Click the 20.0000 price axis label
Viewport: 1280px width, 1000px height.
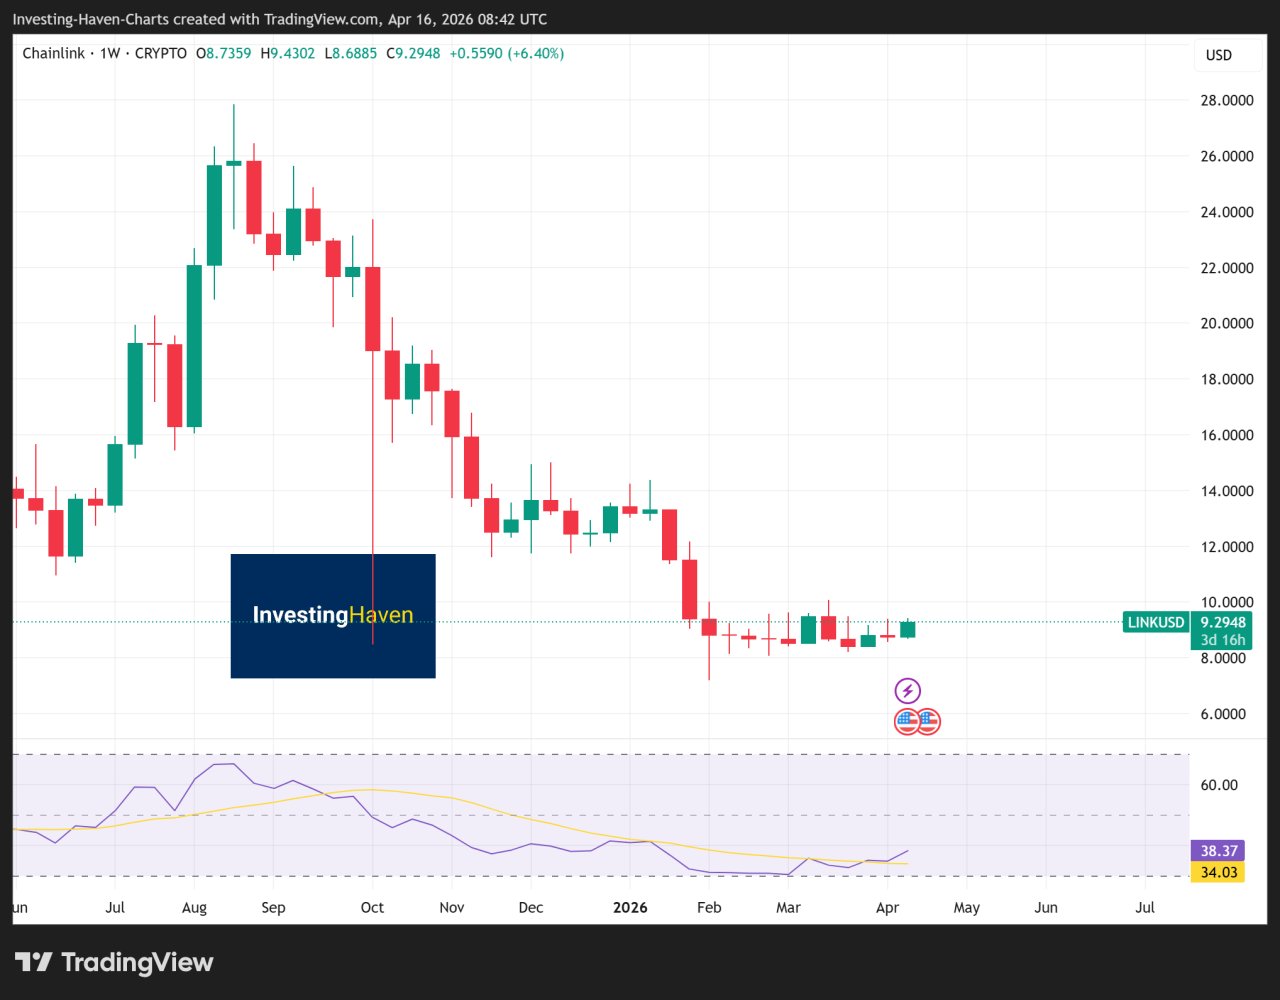[1228, 323]
